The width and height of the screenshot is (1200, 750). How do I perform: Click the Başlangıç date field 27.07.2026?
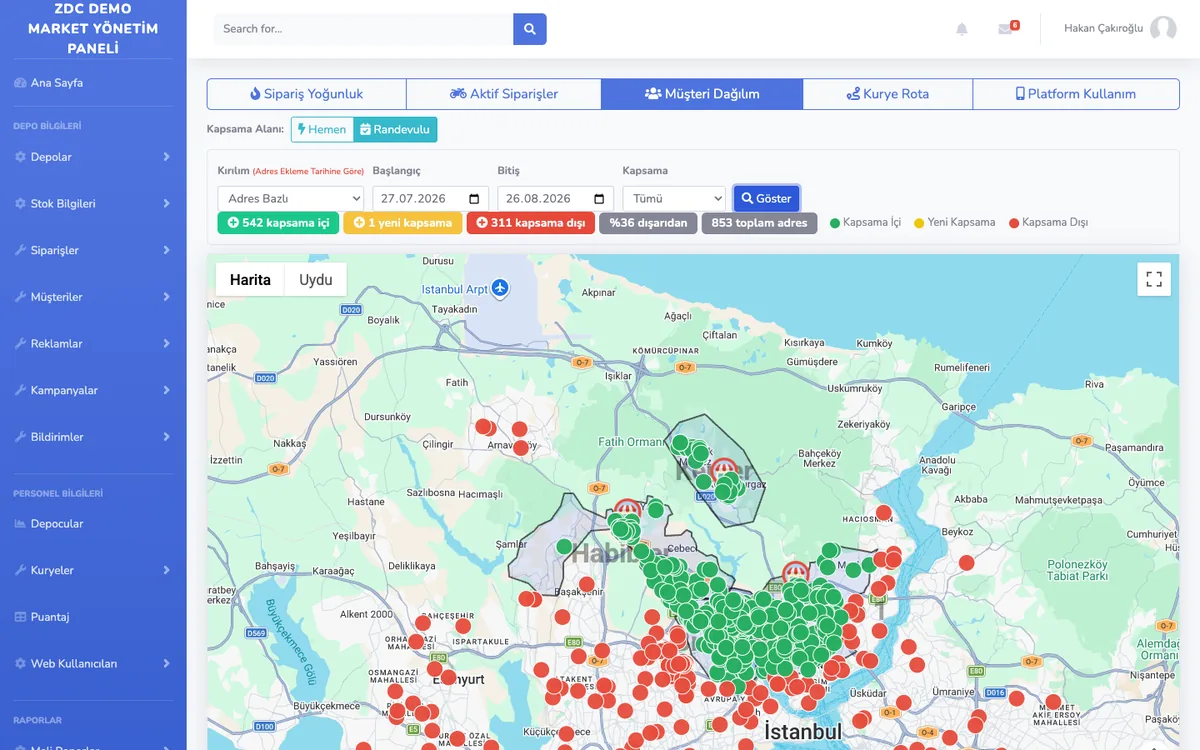(431, 198)
